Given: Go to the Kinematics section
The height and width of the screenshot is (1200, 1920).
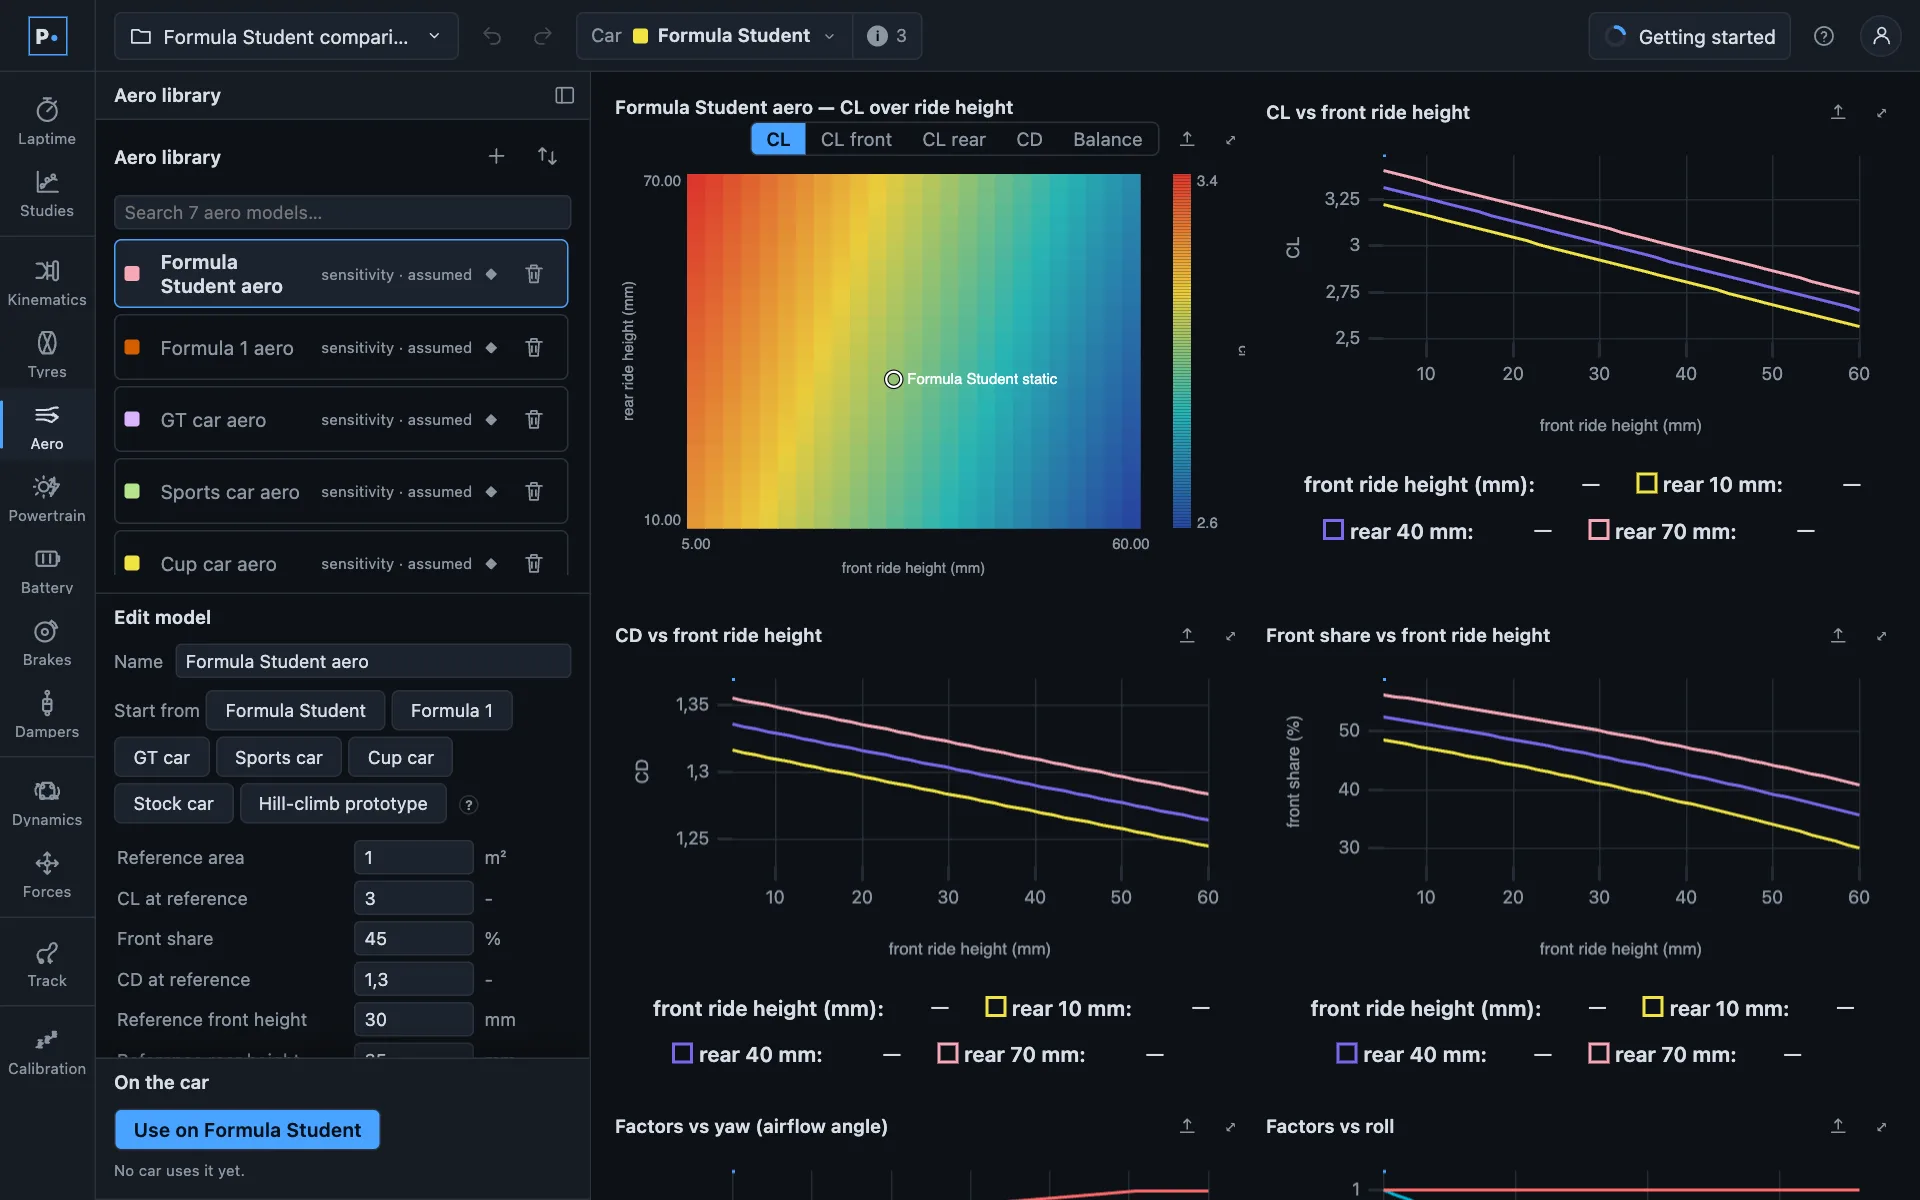Looking at the screenshot, I should point(47,283).
